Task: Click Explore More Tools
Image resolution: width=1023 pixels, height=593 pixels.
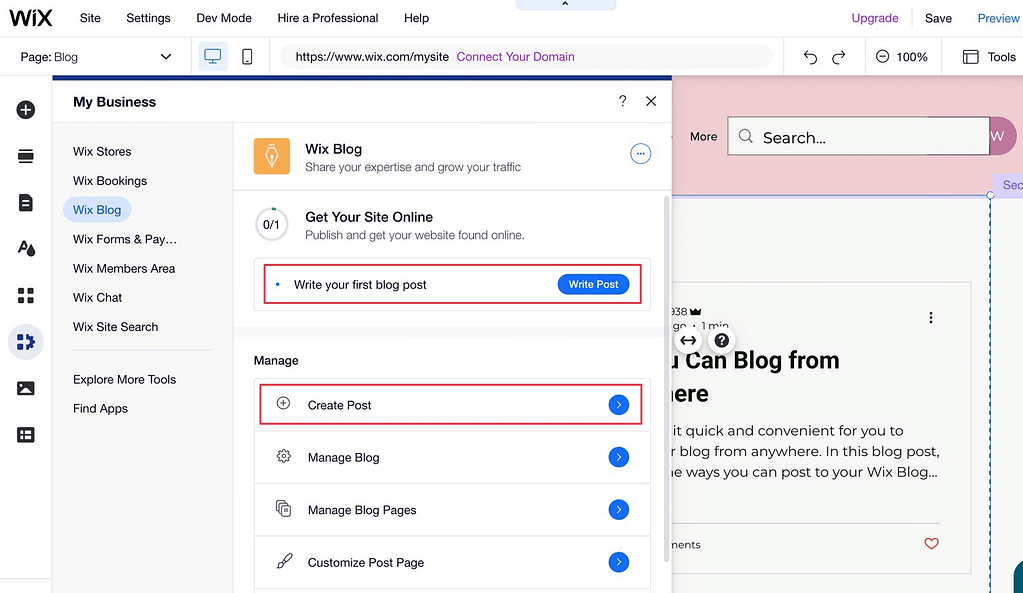Action: [125, 379]
